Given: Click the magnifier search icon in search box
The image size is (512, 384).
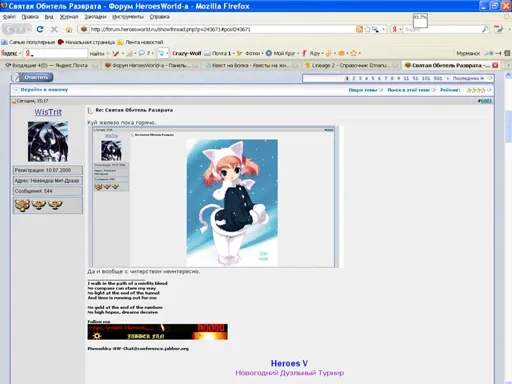Looking at the screenshot, I should [485, 29].
